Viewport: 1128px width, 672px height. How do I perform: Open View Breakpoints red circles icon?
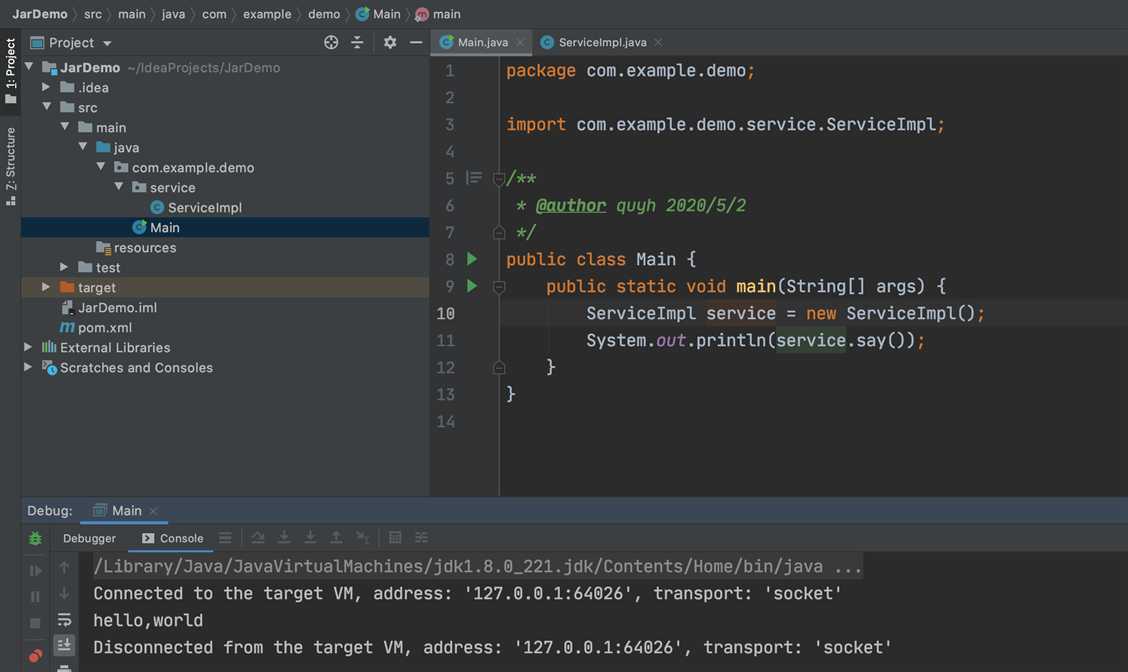point(35,655)
